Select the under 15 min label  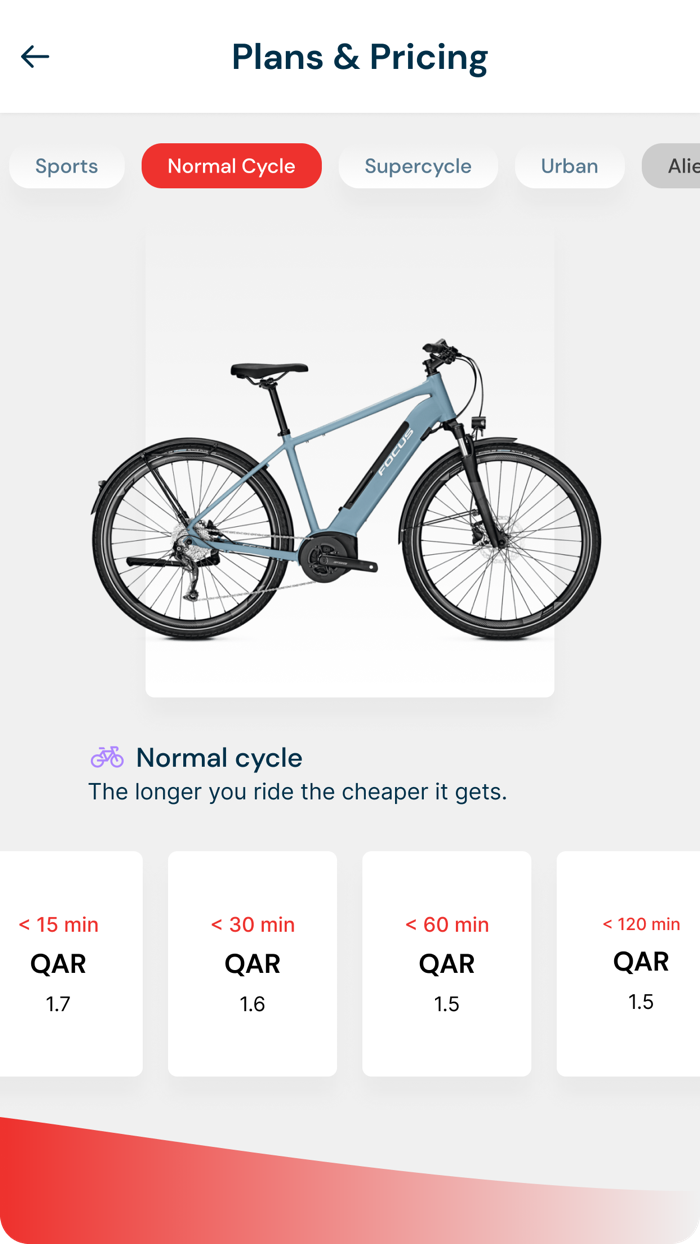click(59, 925)
